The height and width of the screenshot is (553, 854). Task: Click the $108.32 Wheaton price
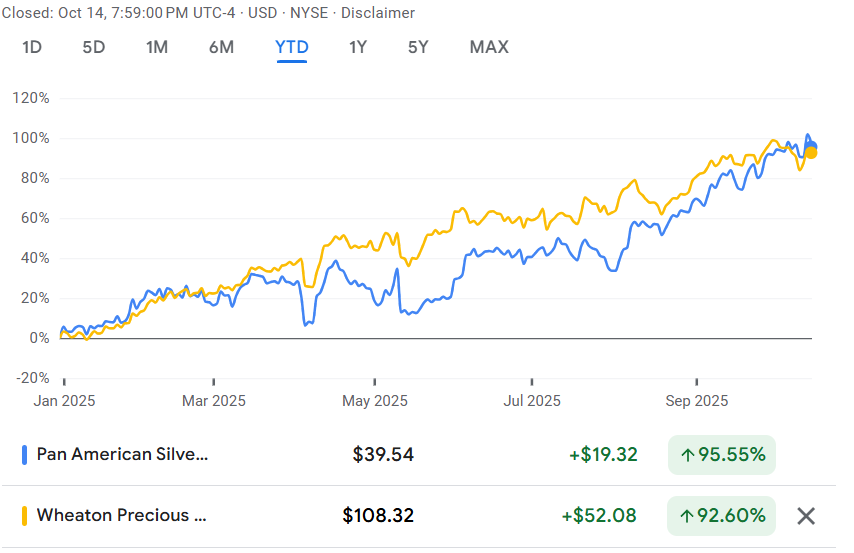[x=378, y=516]
